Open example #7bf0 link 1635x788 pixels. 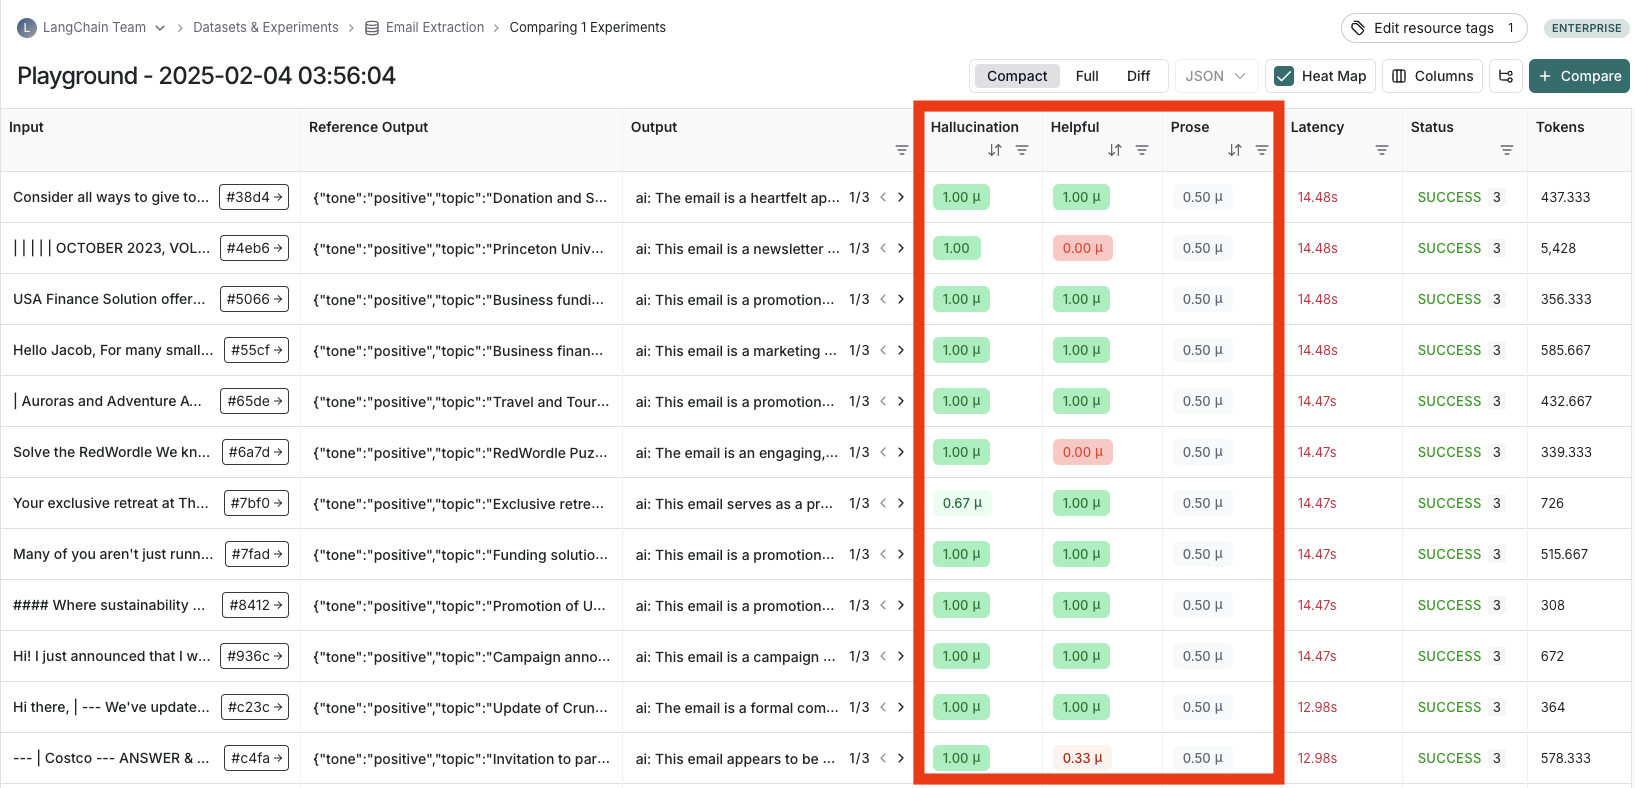tap(256, 503)
